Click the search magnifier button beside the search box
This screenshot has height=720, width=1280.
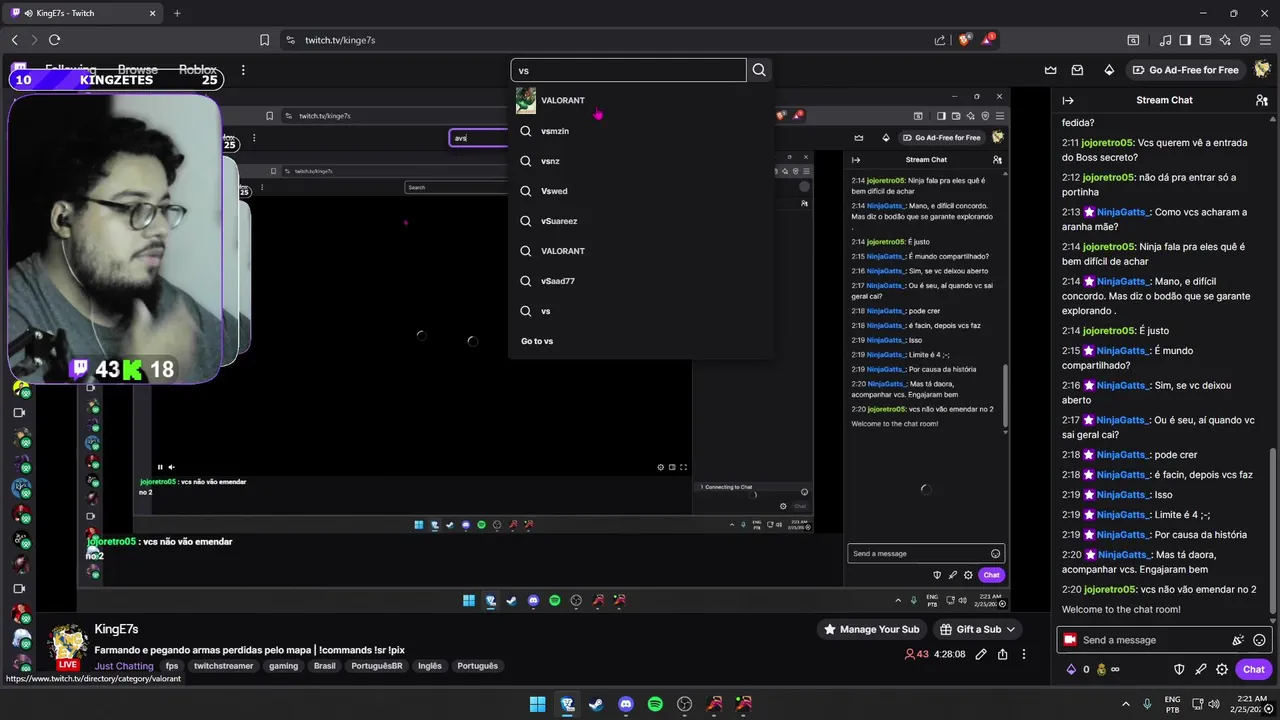pos(759,70)
